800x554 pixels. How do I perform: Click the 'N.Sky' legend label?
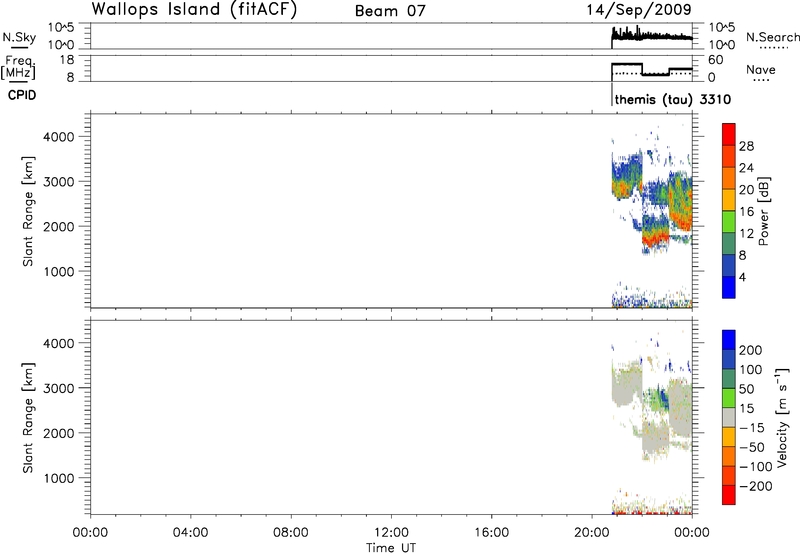[x=19, y=37]
